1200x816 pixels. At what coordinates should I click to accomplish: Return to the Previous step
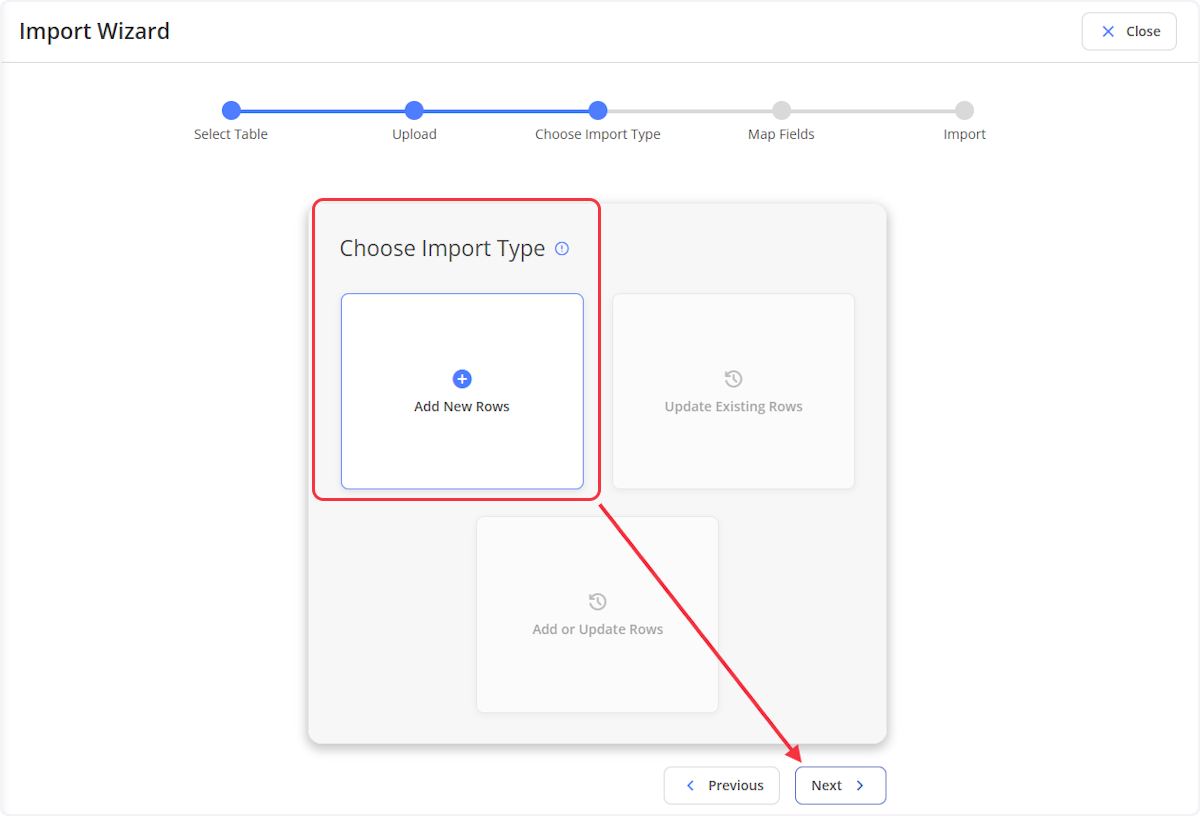pos(724,785)
